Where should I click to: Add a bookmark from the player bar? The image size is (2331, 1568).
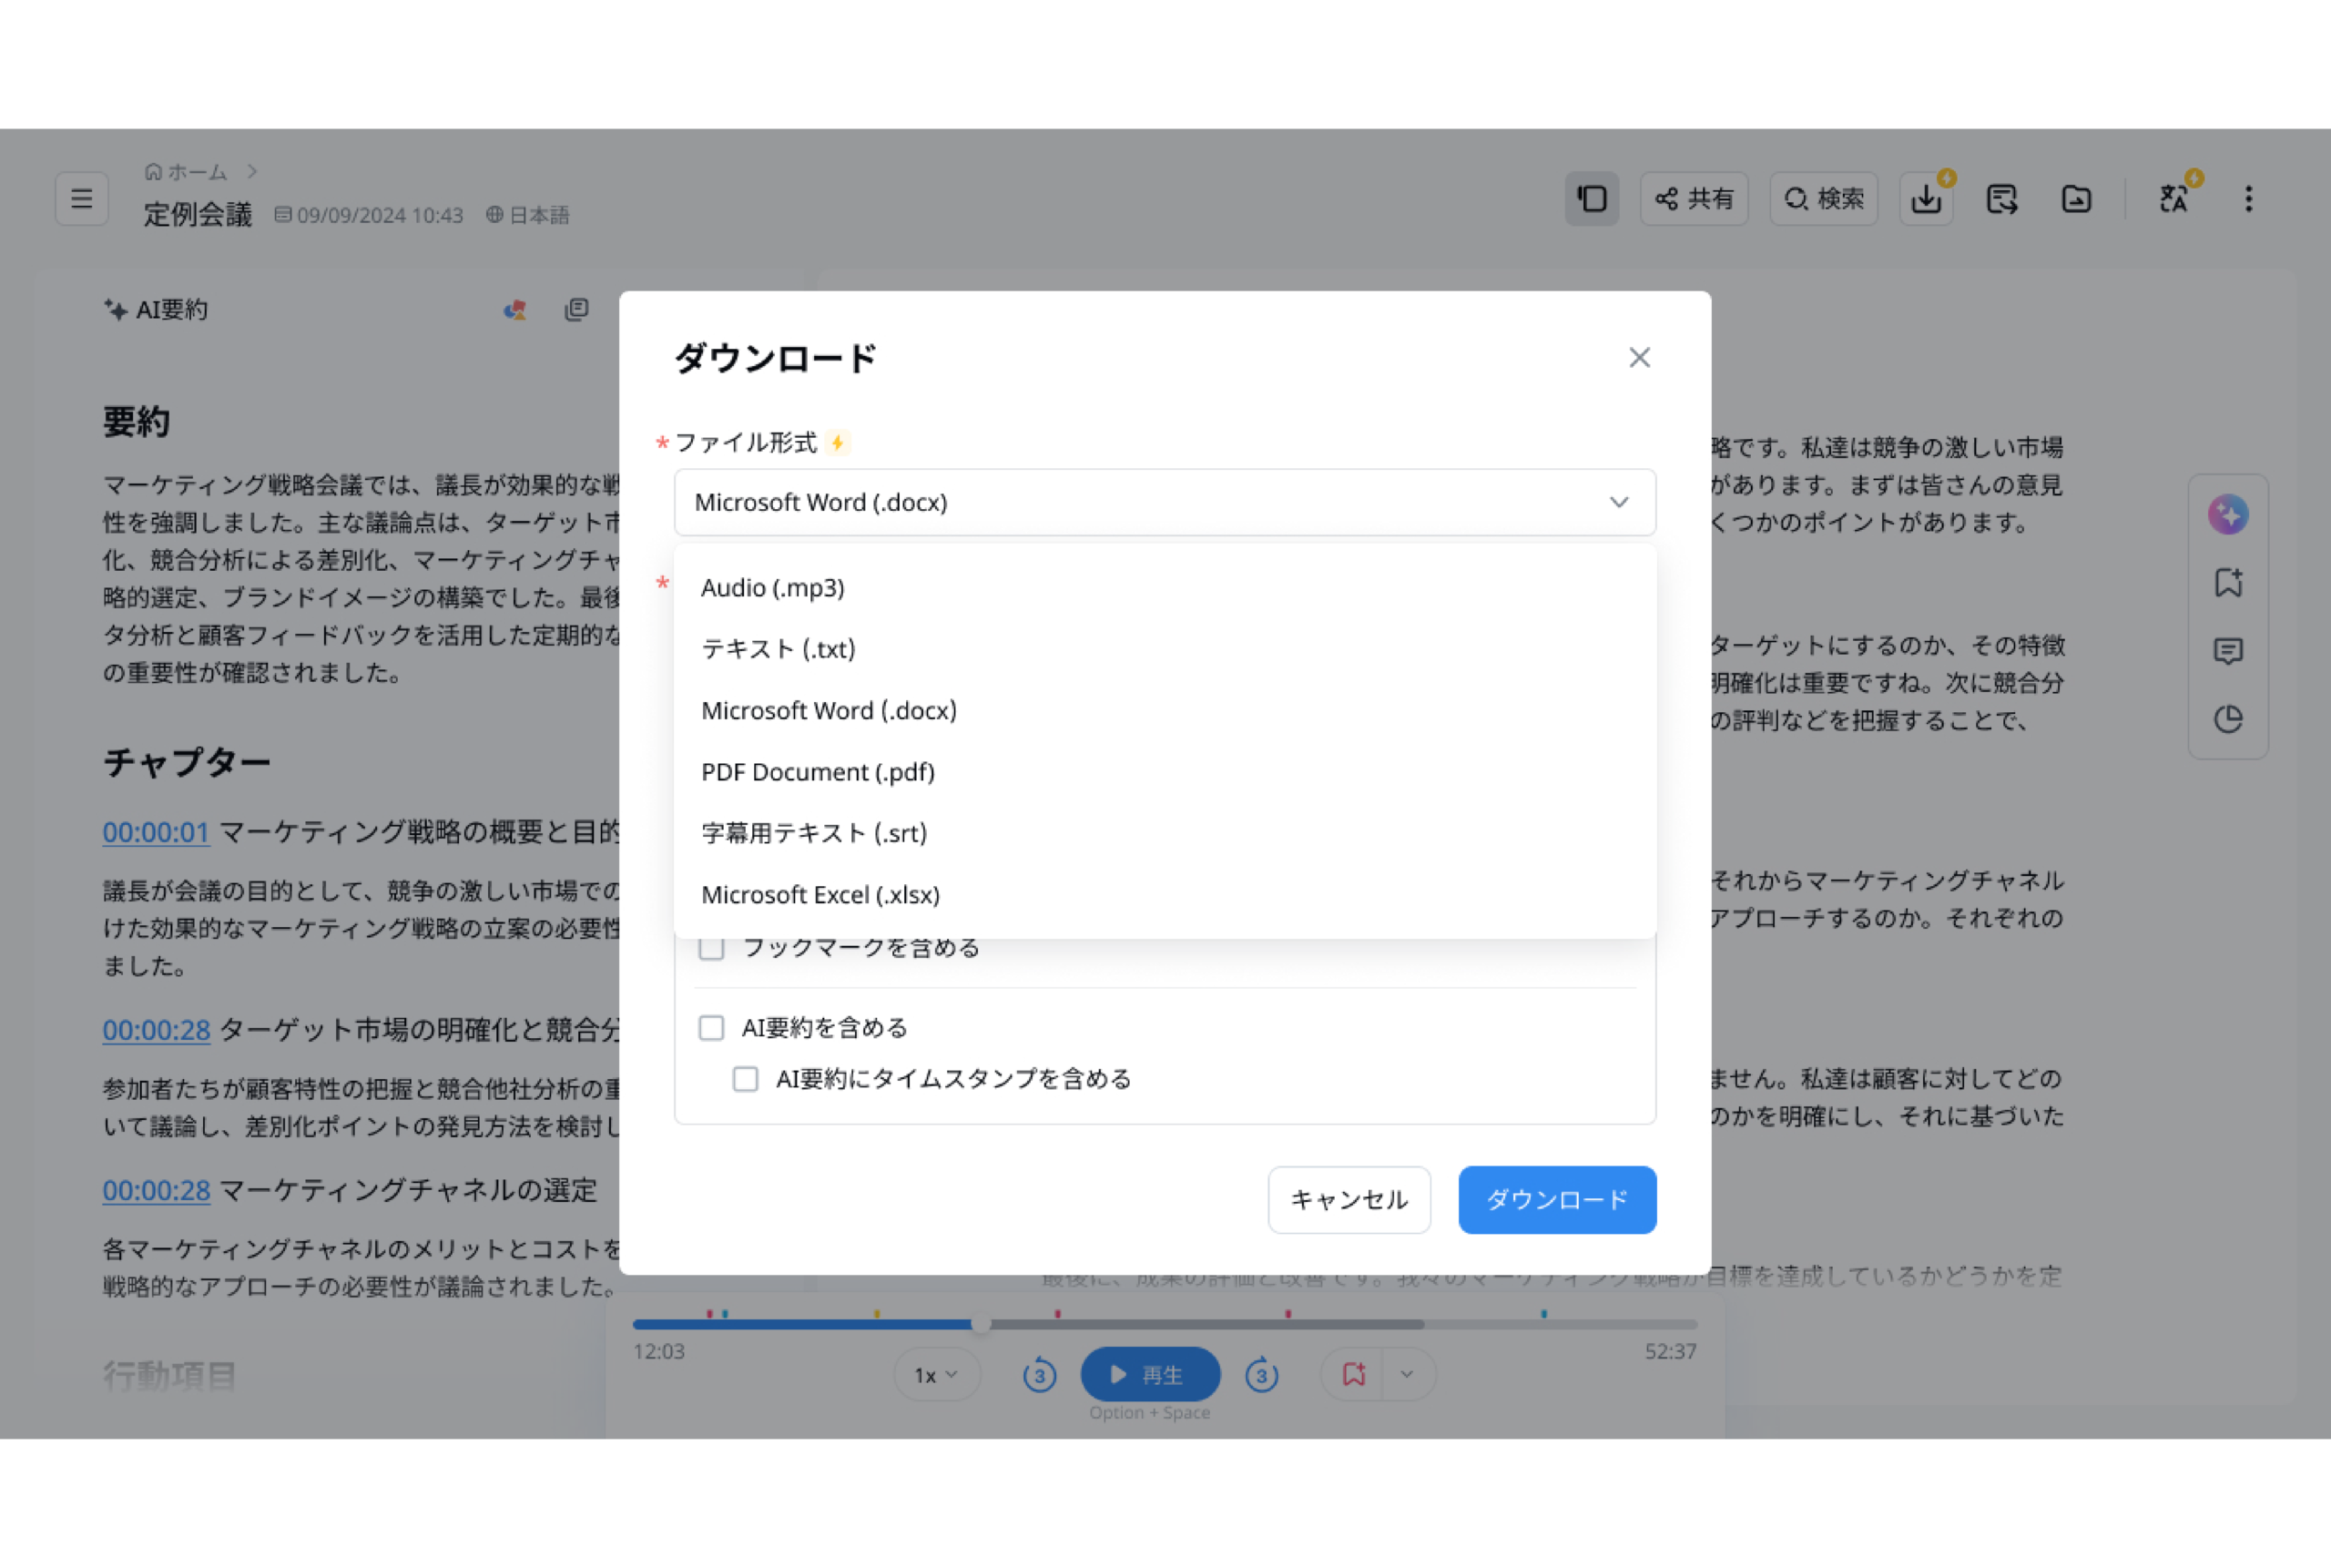(1353, 1375)
